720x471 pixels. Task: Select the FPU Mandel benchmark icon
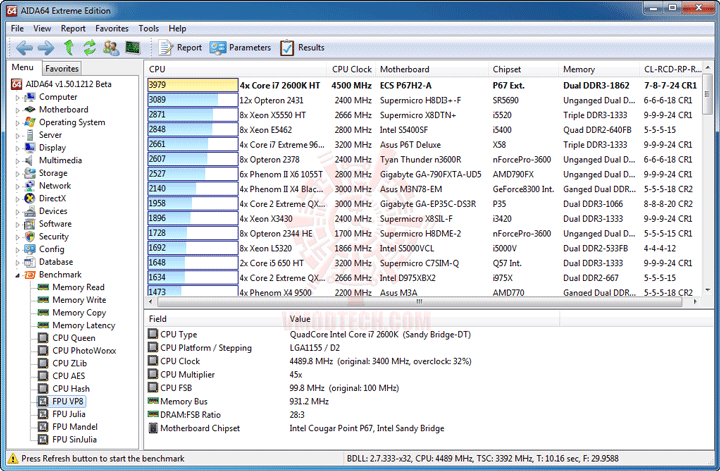coord(43,427)
